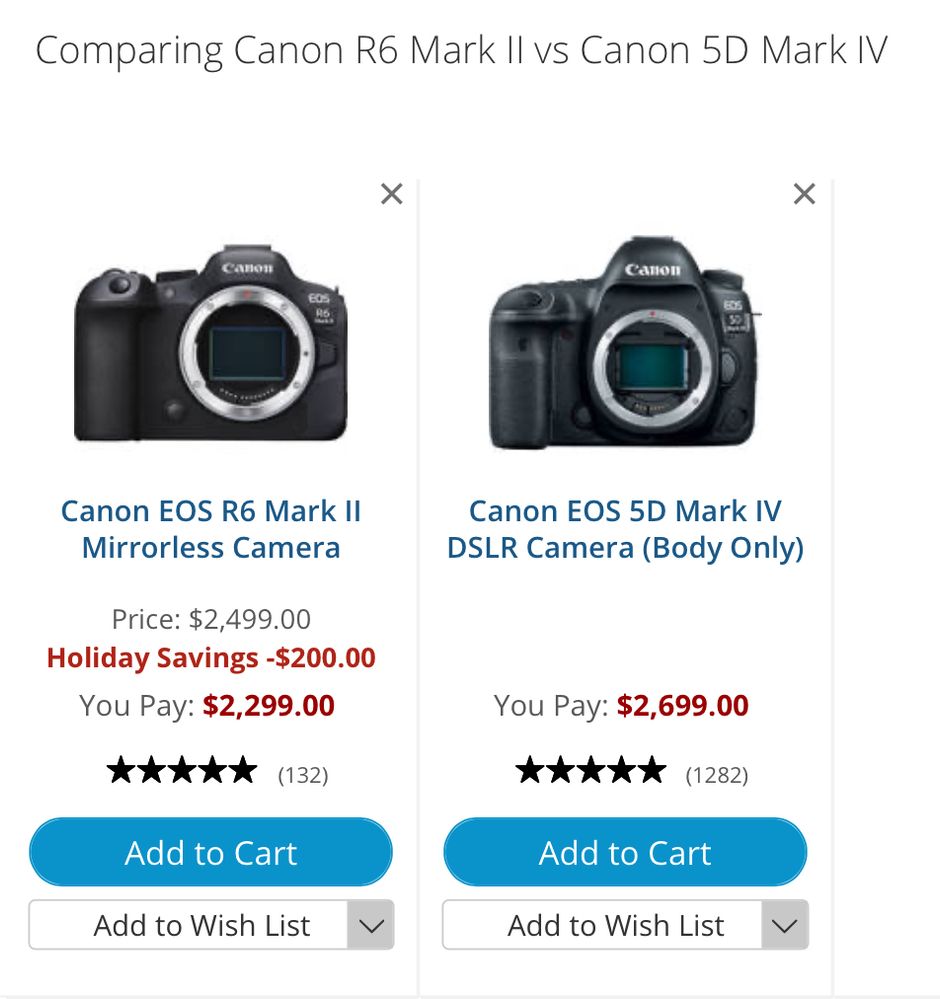Click the Comparing Canon R6 Mark II heading
Image resolution: width=940 pixels, height=999 pixels.
coord(461,51)
